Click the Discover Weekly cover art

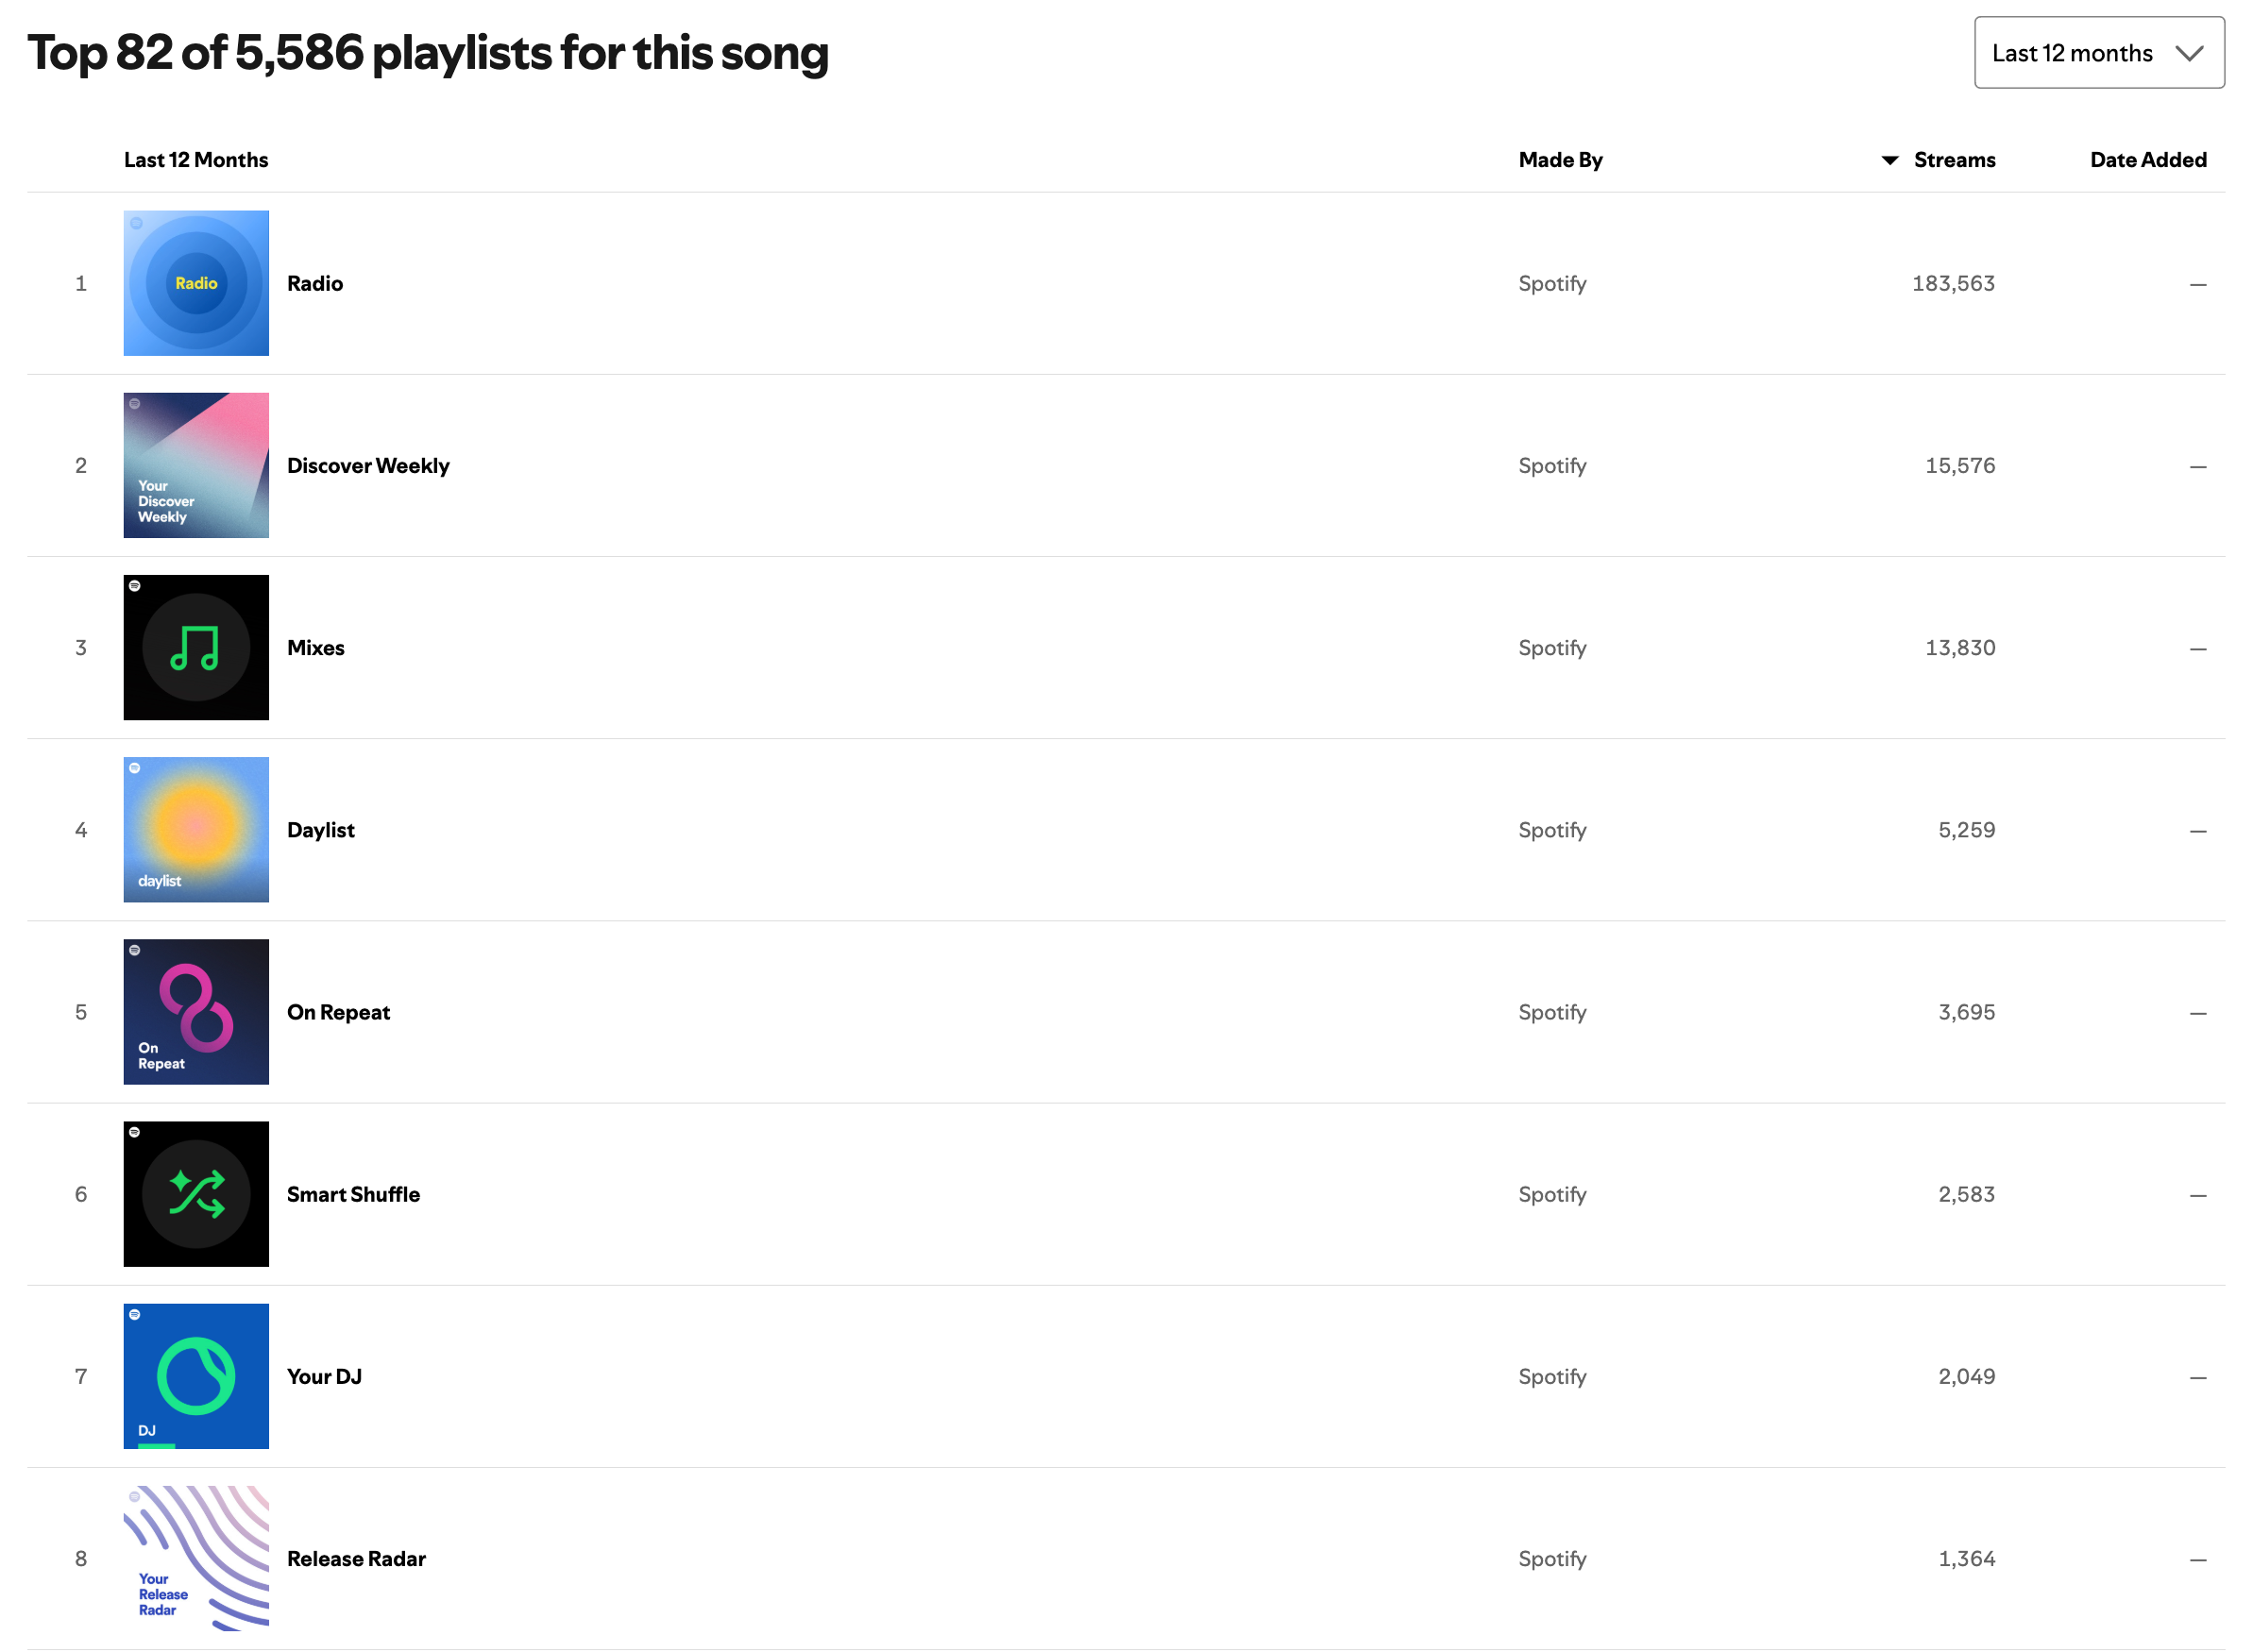196,465
